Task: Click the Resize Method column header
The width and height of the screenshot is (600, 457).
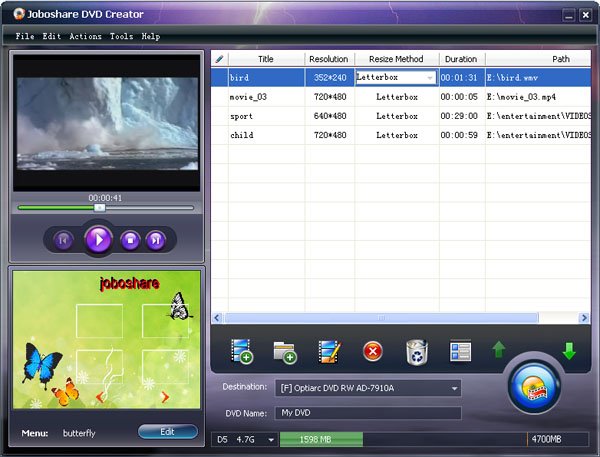Action: pos(396,59)
